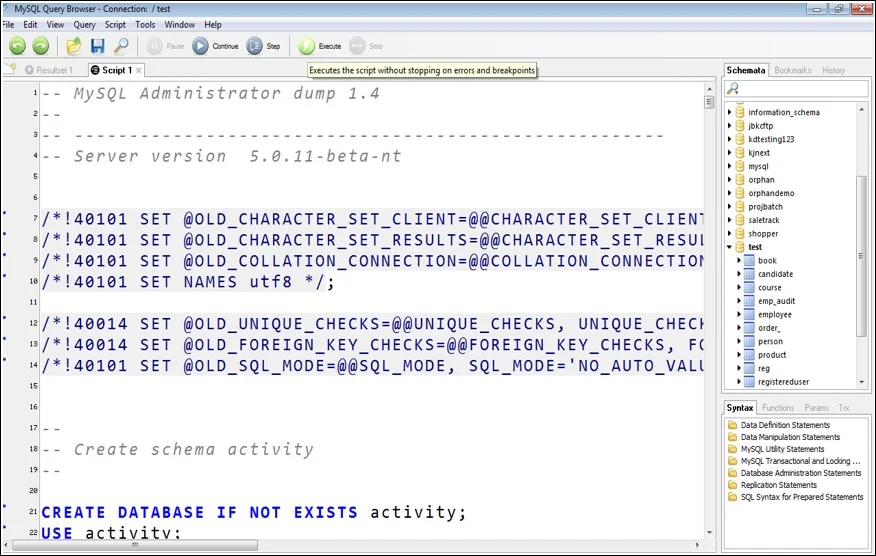876x556 pixels.
Task: Open a script file via folder icon
Action: pos(74,46)
